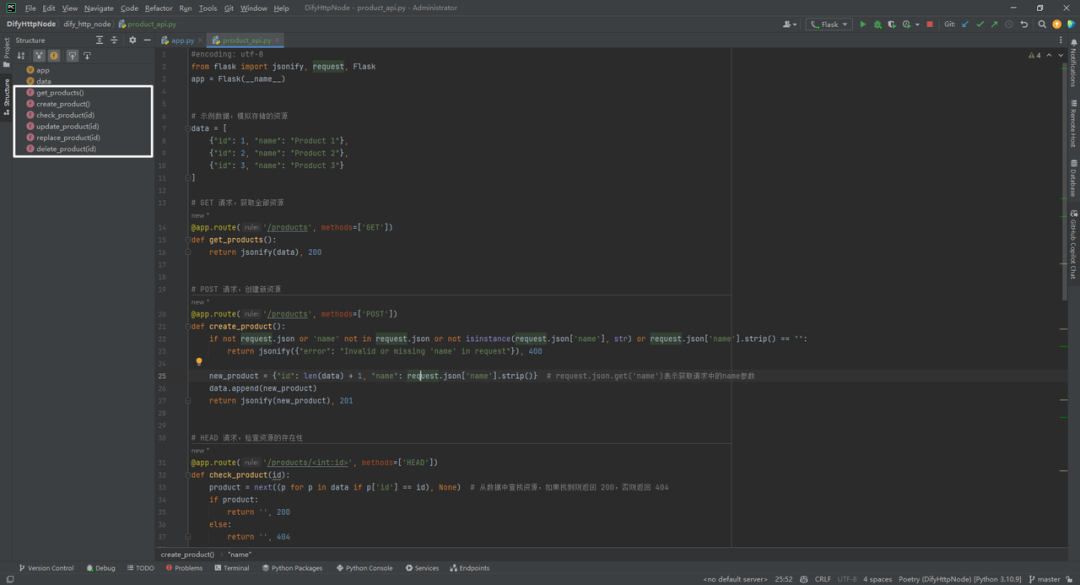Rollback changes with undo arrow icon
The image size is (1080, 585).
coord(1024,24)
